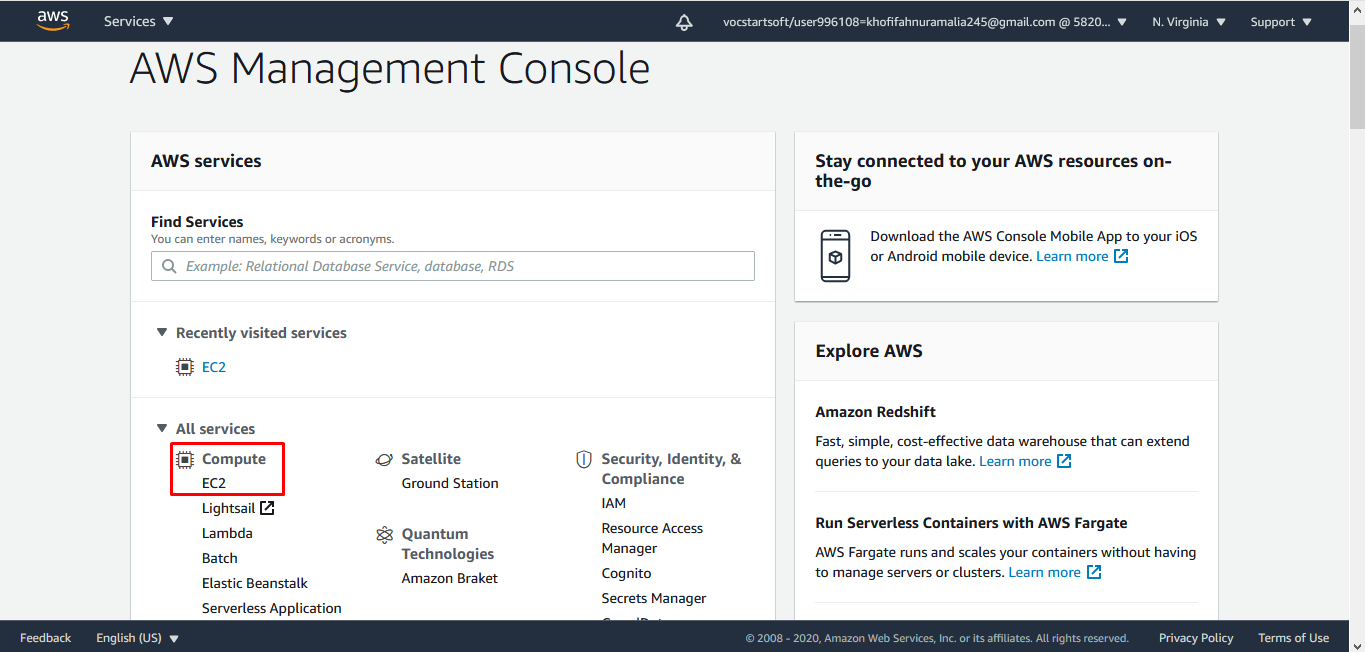
Task: Click the Quantum Technologies atom icon
Action: click(384, 535)
